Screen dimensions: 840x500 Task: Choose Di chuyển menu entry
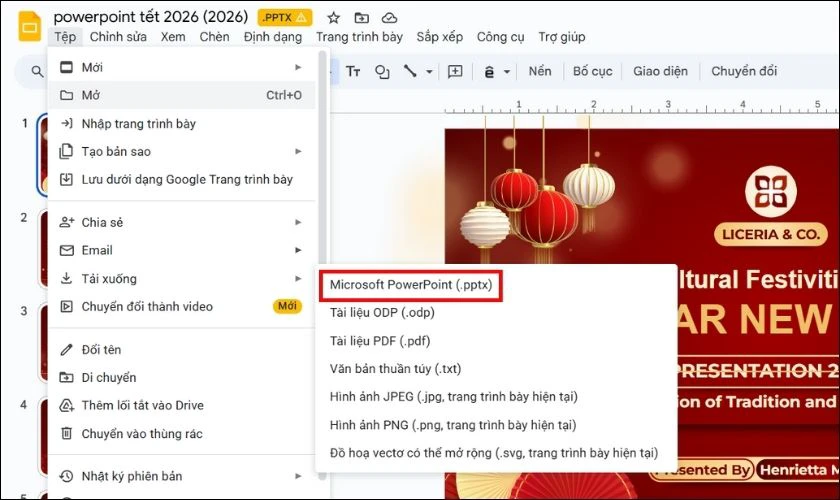tap(182, 378)
